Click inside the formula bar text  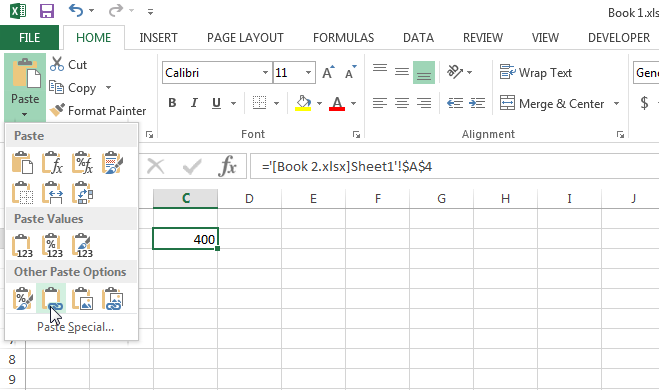(347, 167)
